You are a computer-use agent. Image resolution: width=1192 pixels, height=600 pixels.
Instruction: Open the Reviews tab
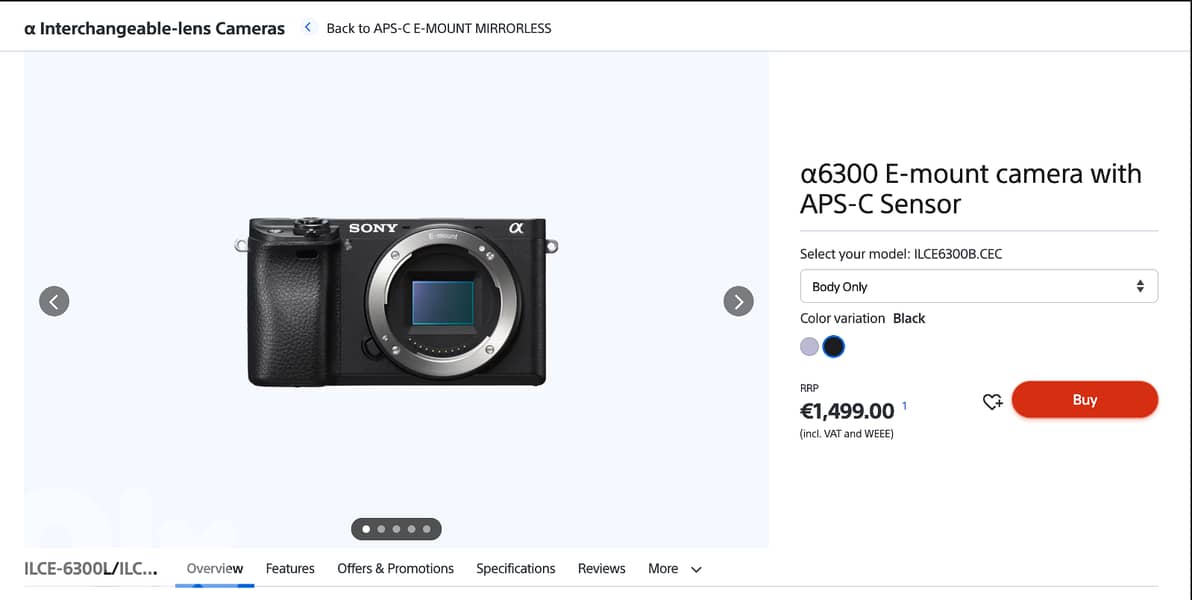(x=601, y=568)
